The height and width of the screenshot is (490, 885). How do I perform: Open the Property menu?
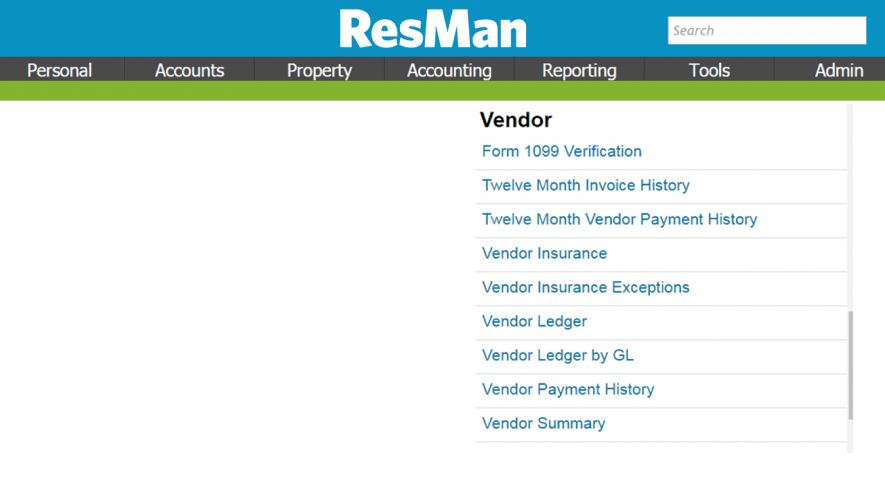point(319,70)
